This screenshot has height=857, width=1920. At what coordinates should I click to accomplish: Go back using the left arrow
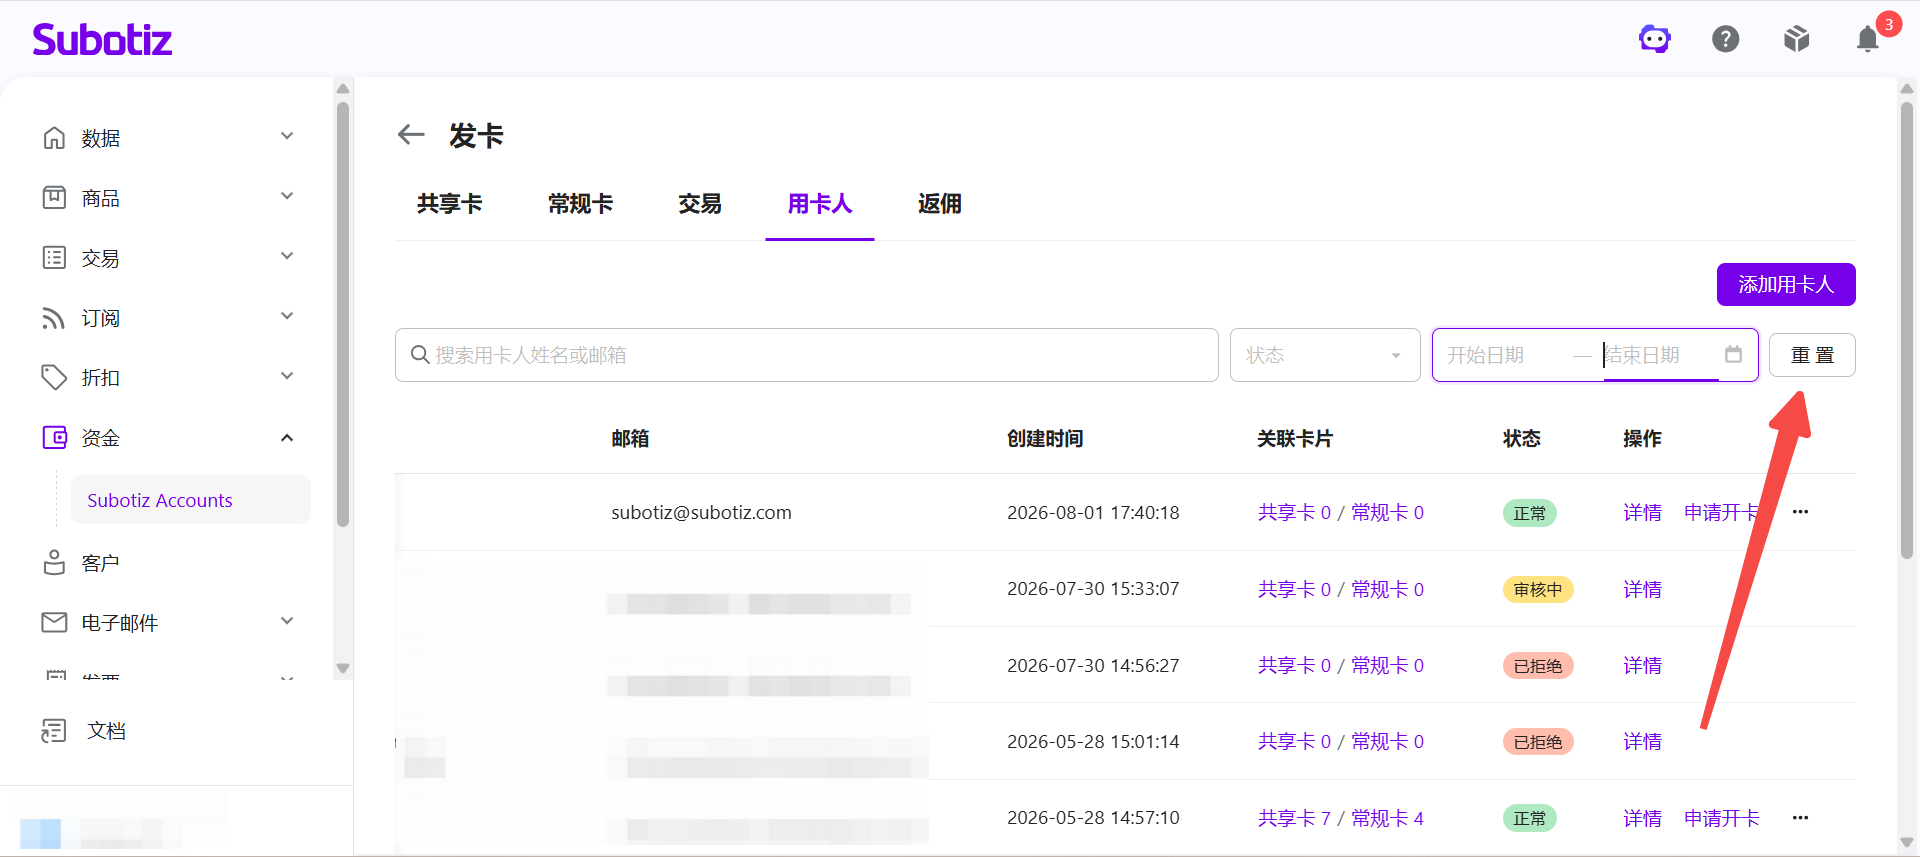click(x=411, y=135)
